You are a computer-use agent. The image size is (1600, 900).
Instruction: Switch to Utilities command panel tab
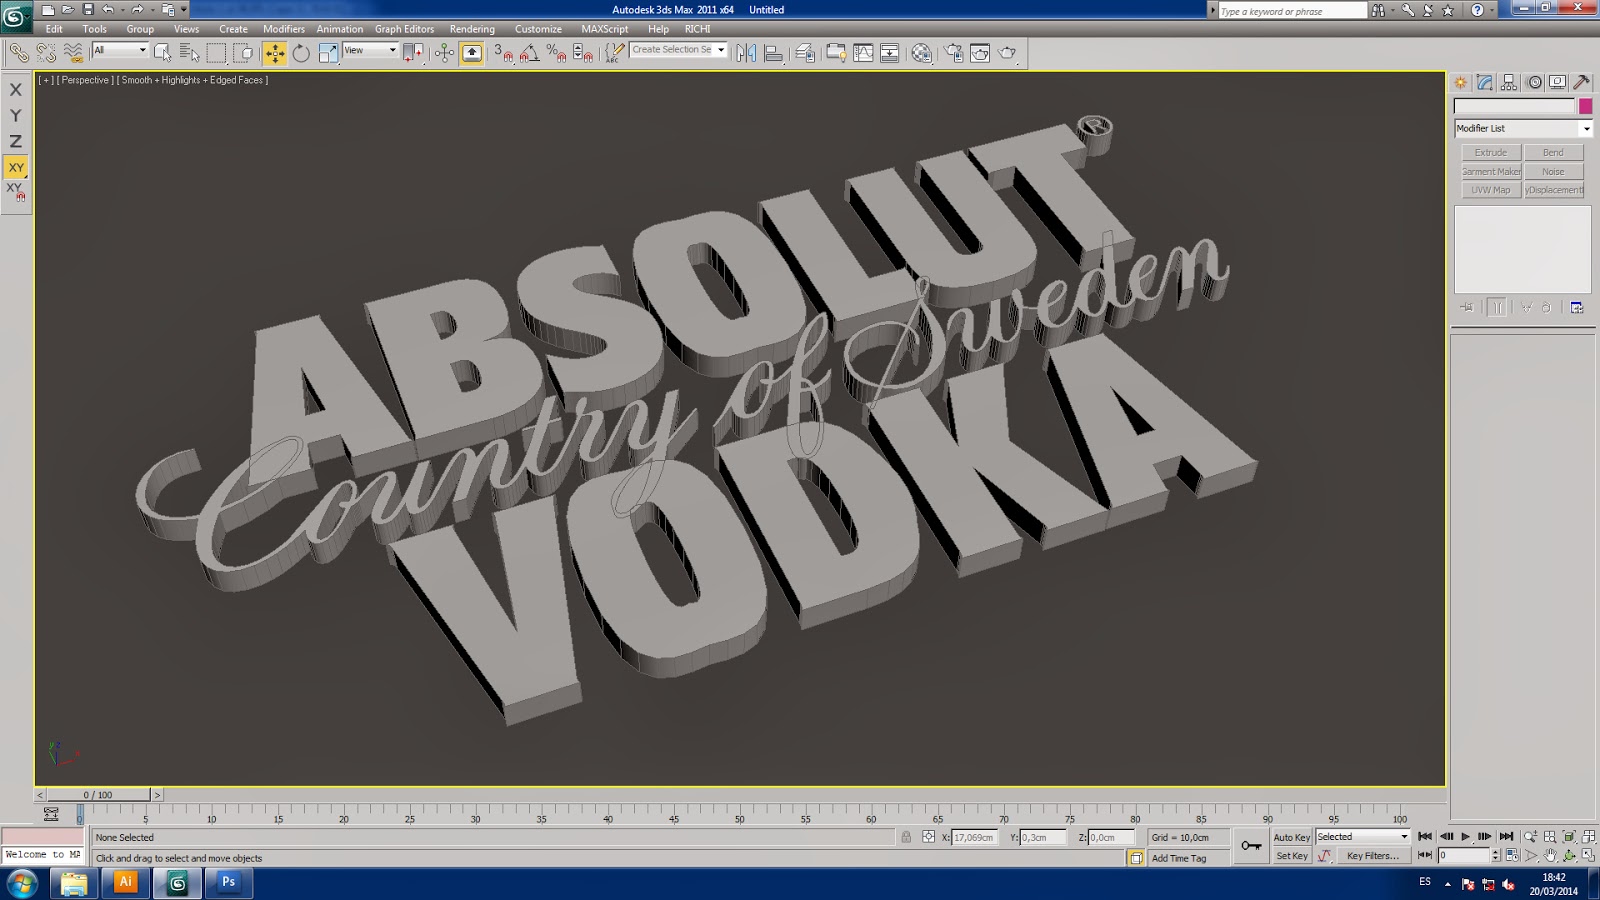[1581, 83]
